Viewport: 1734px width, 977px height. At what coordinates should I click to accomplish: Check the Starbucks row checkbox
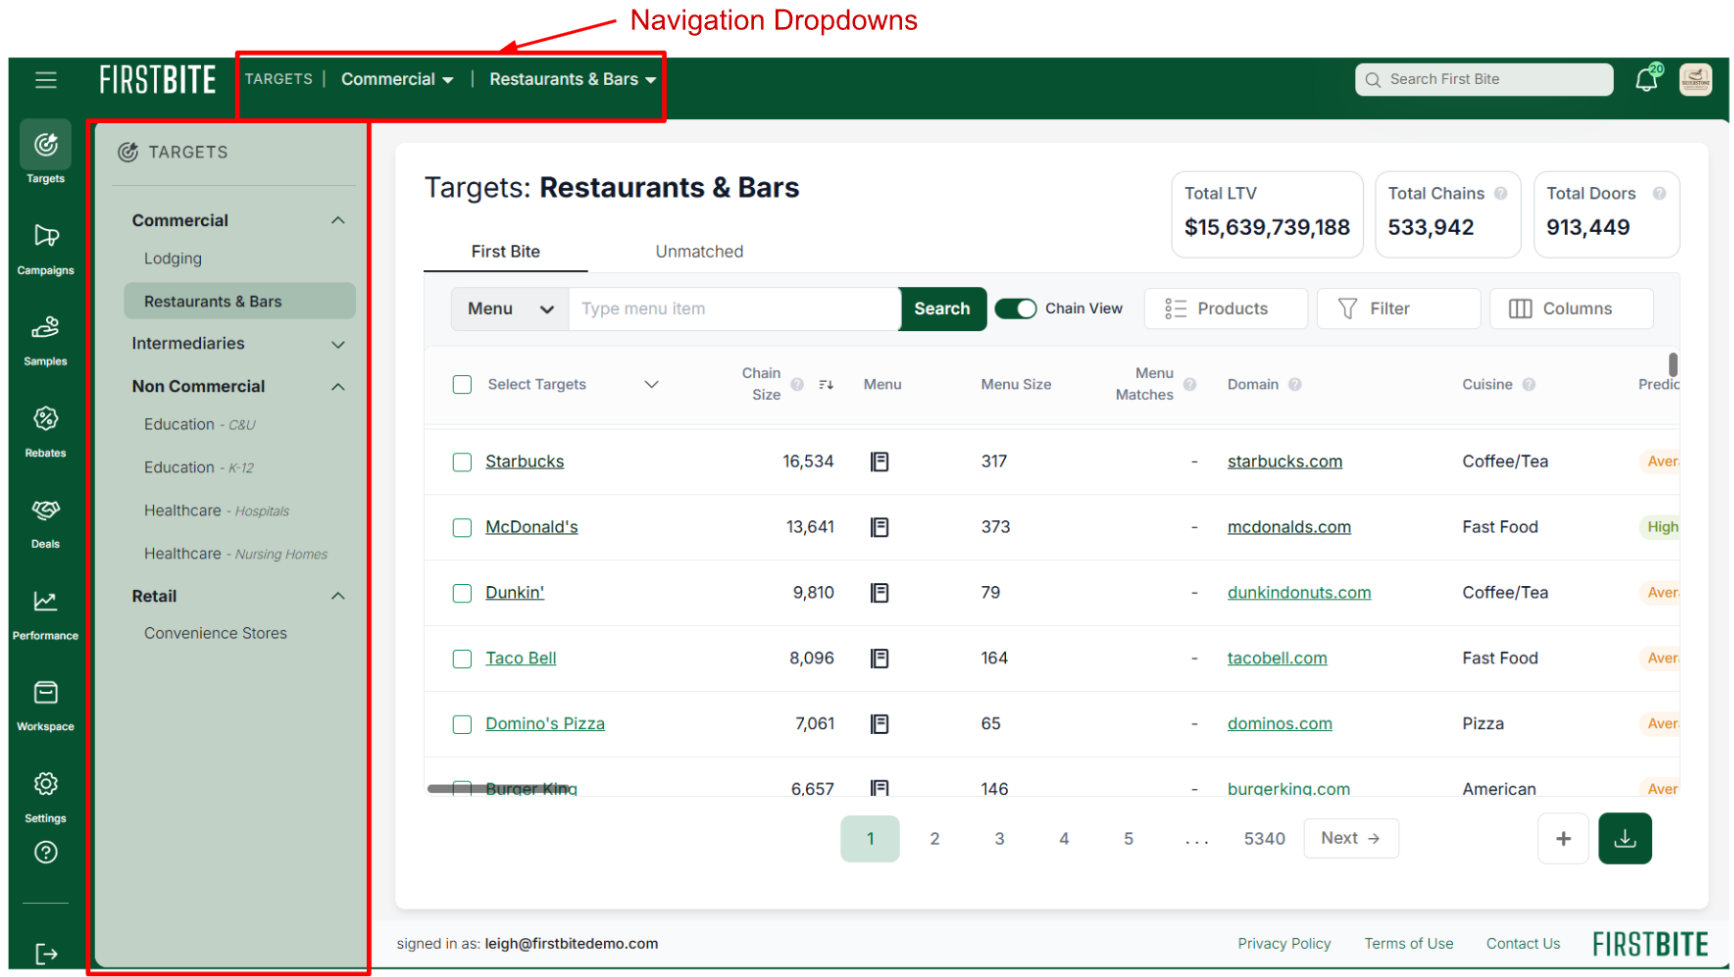coord(462,462)
